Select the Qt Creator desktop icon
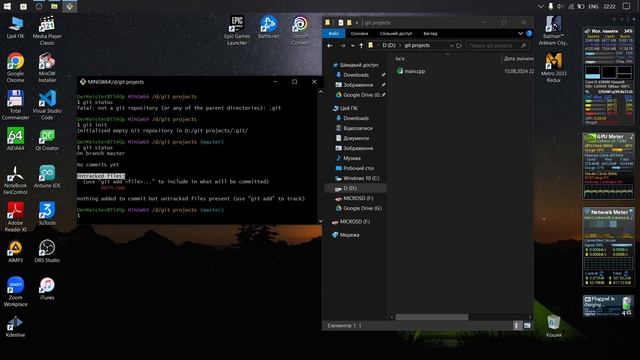This screenshot has width=640, height=360. pos(47,139)
